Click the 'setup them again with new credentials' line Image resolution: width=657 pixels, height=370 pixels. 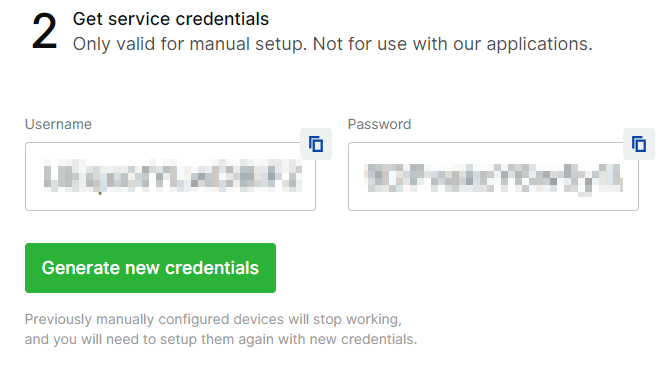click(221, 339)
